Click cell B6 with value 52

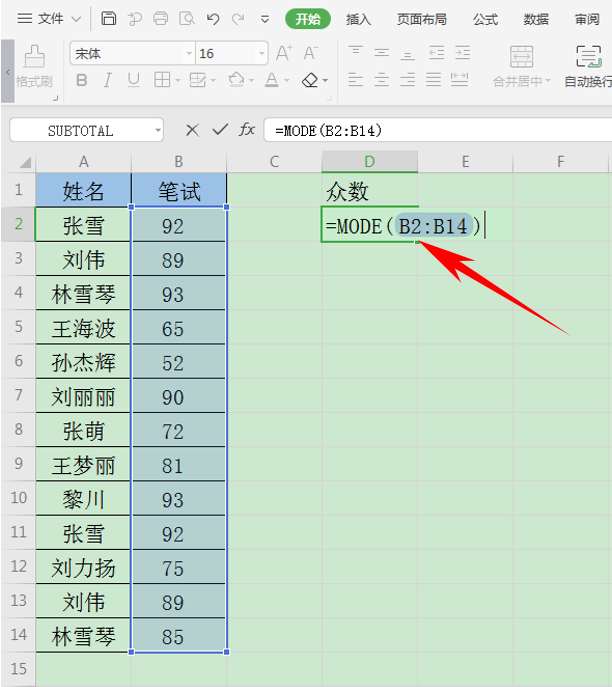click(179, 363)
